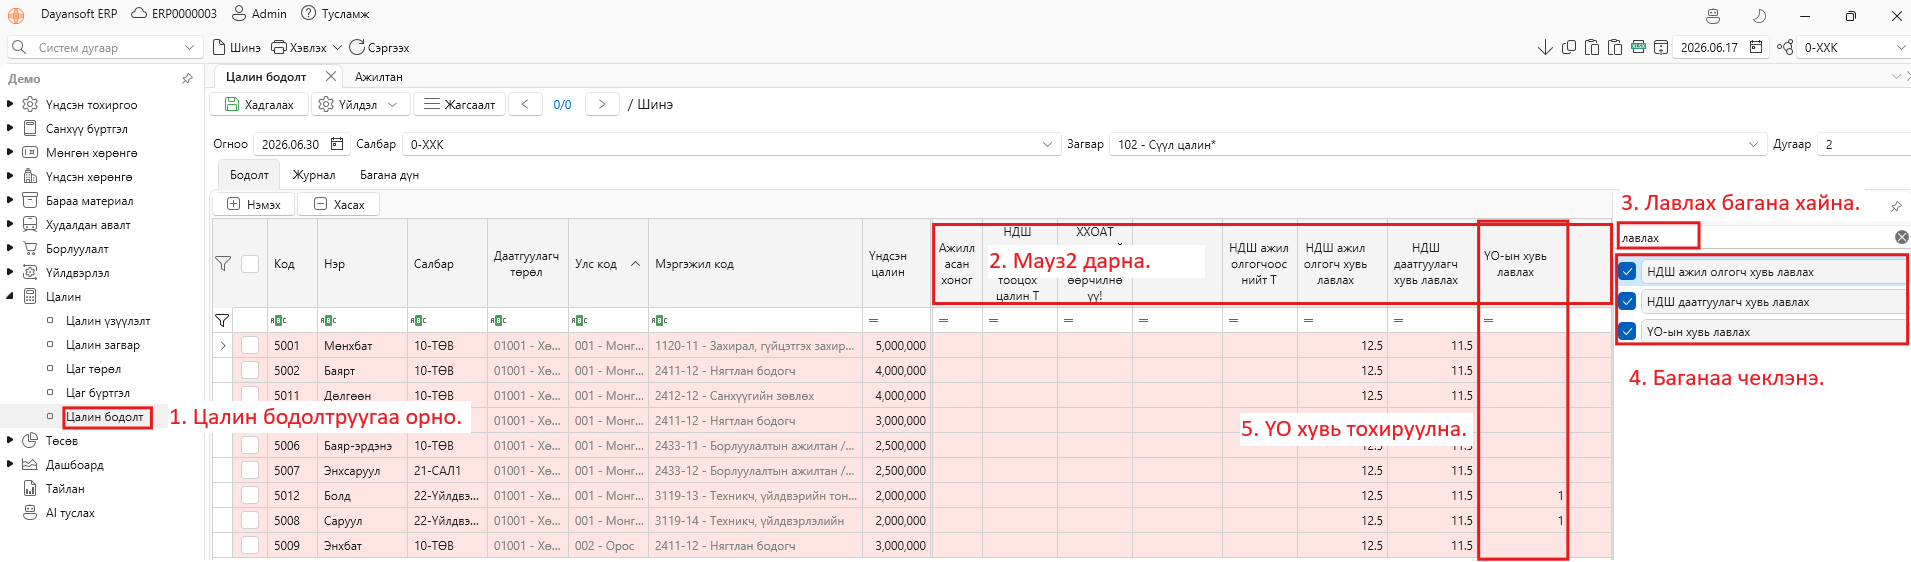Pin the Демо navigation panel

pyautogui.click(x=187, y=78)
